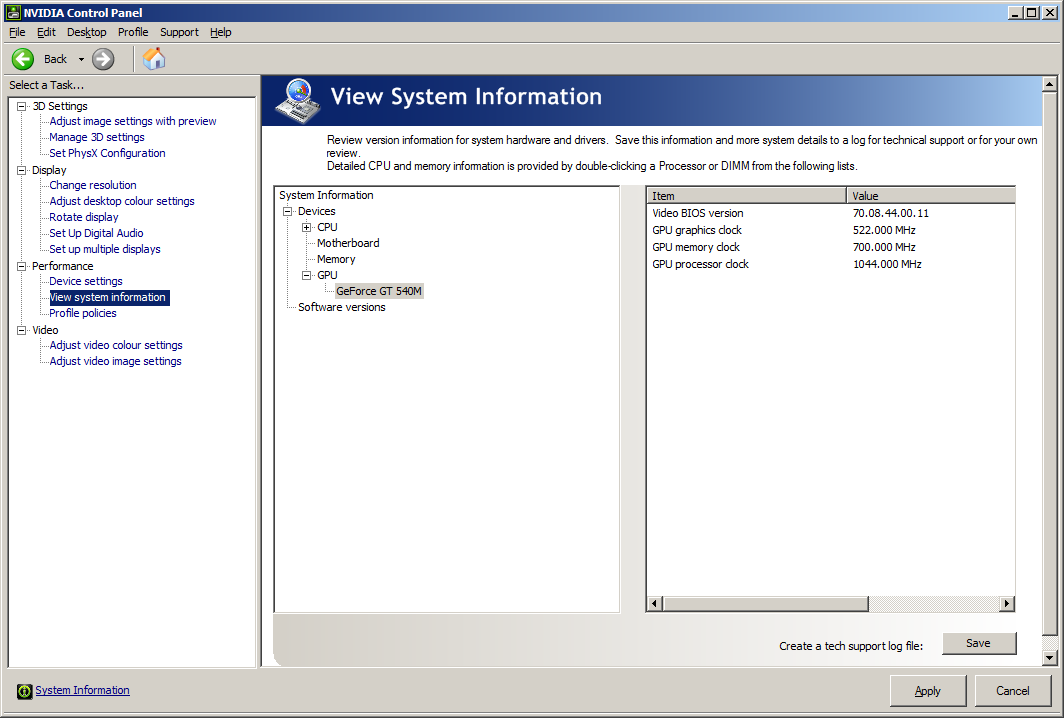Select the GPU graphics clock row

[x=831, y=230]
